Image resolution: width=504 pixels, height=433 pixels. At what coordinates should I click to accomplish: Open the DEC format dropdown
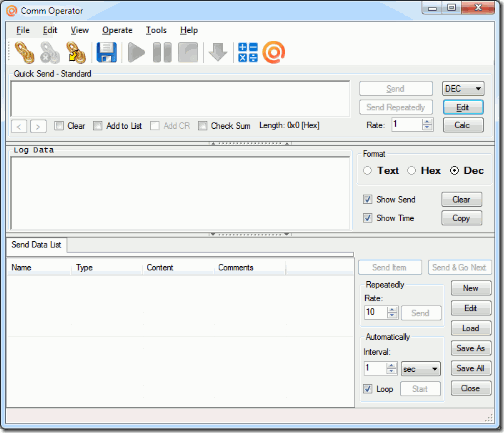(x=463, y=89)
